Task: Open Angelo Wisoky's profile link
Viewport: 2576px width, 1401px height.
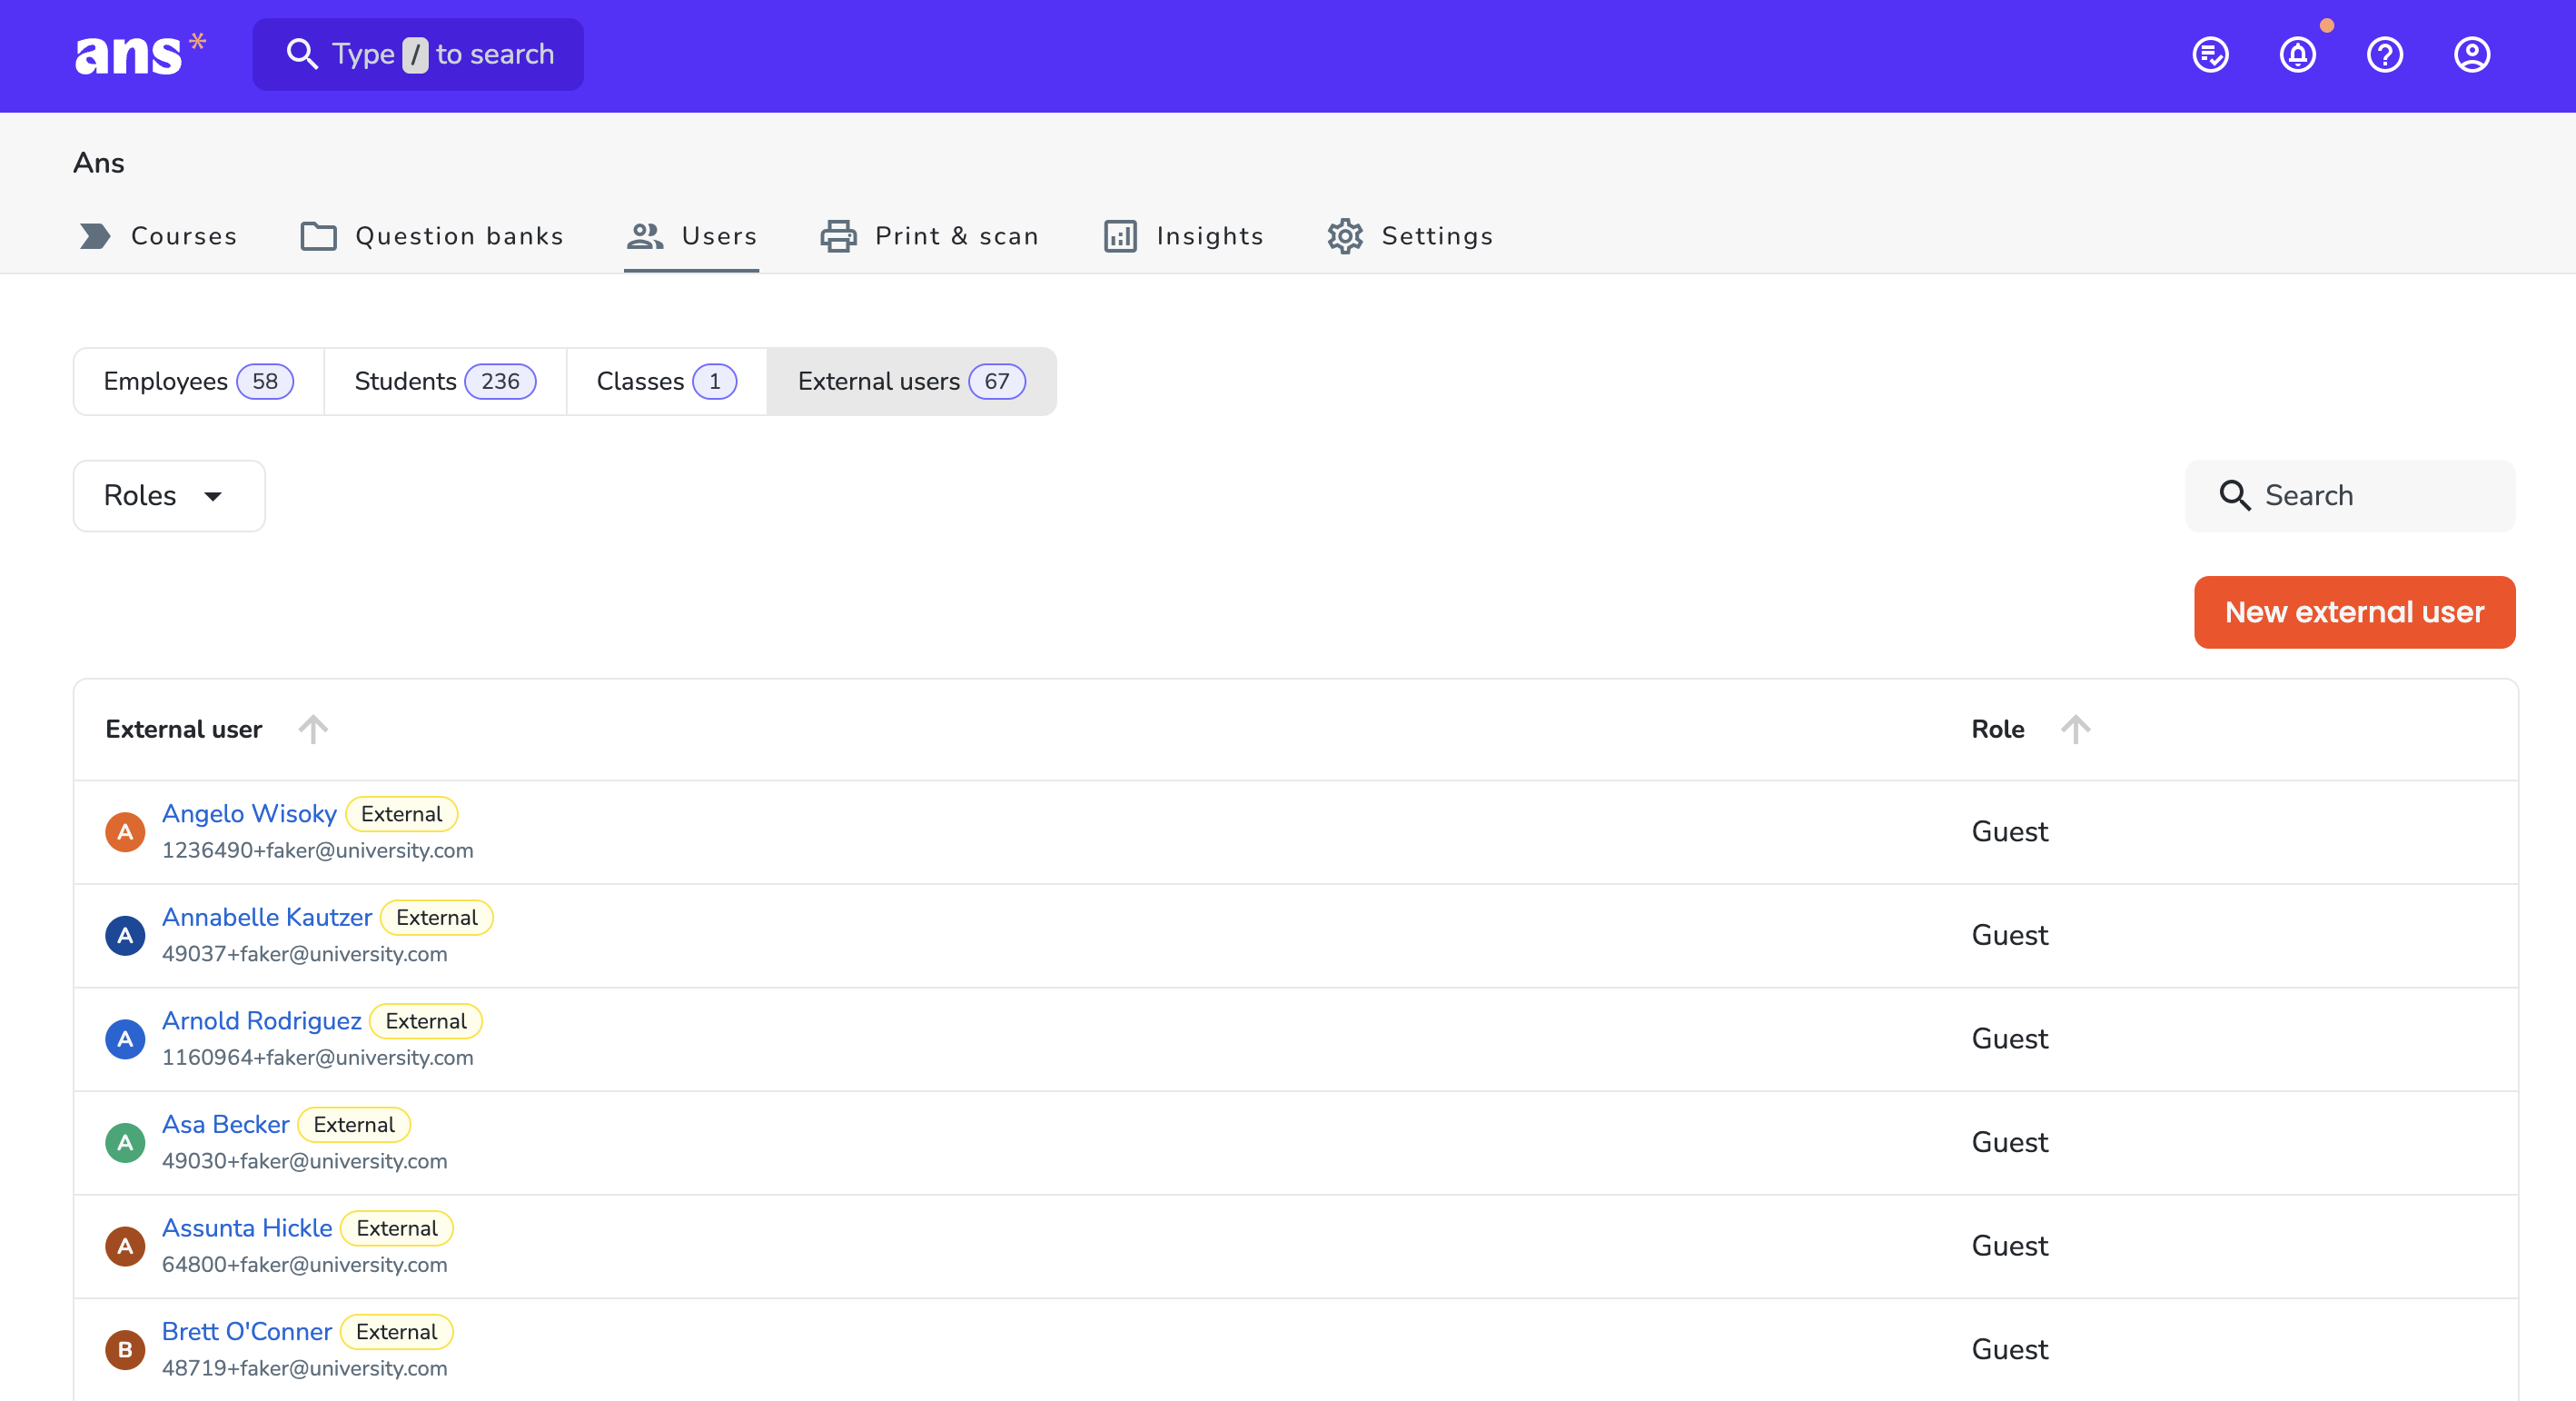Action: [x=249, y=814]
